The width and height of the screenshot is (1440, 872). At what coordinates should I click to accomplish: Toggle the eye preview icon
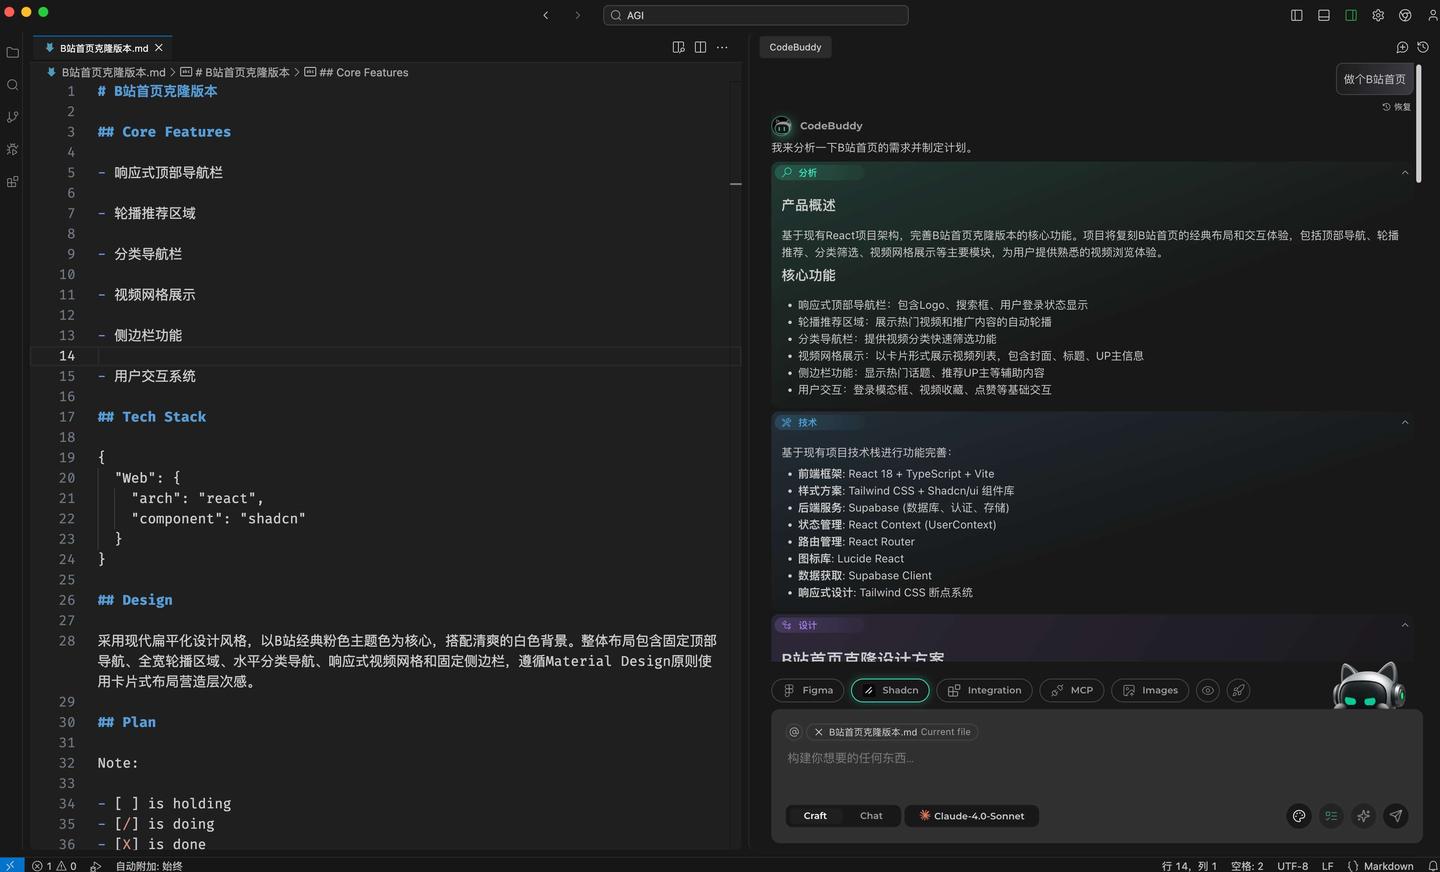(1208, 690)
